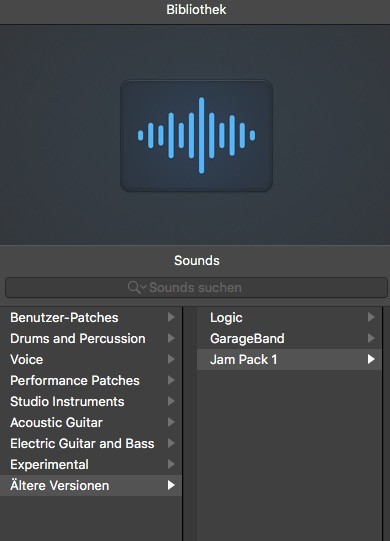
Task: Select the Voice category
Action: click(91, 360)
